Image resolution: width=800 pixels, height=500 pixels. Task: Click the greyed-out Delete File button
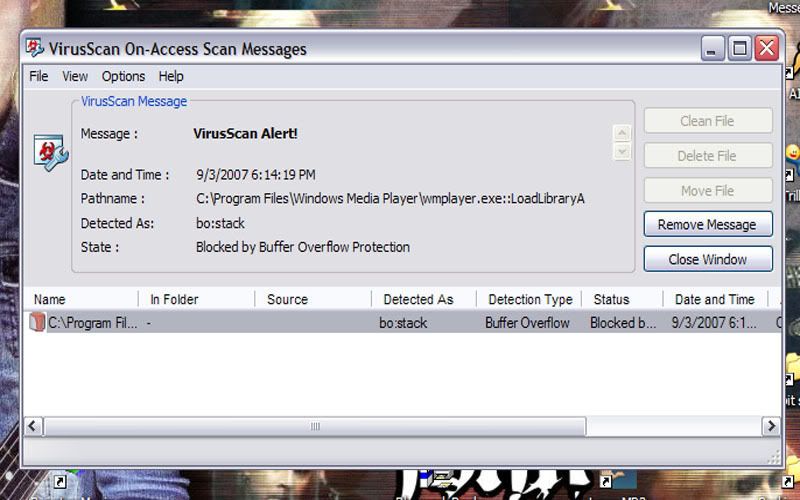[x=708, y=156]
